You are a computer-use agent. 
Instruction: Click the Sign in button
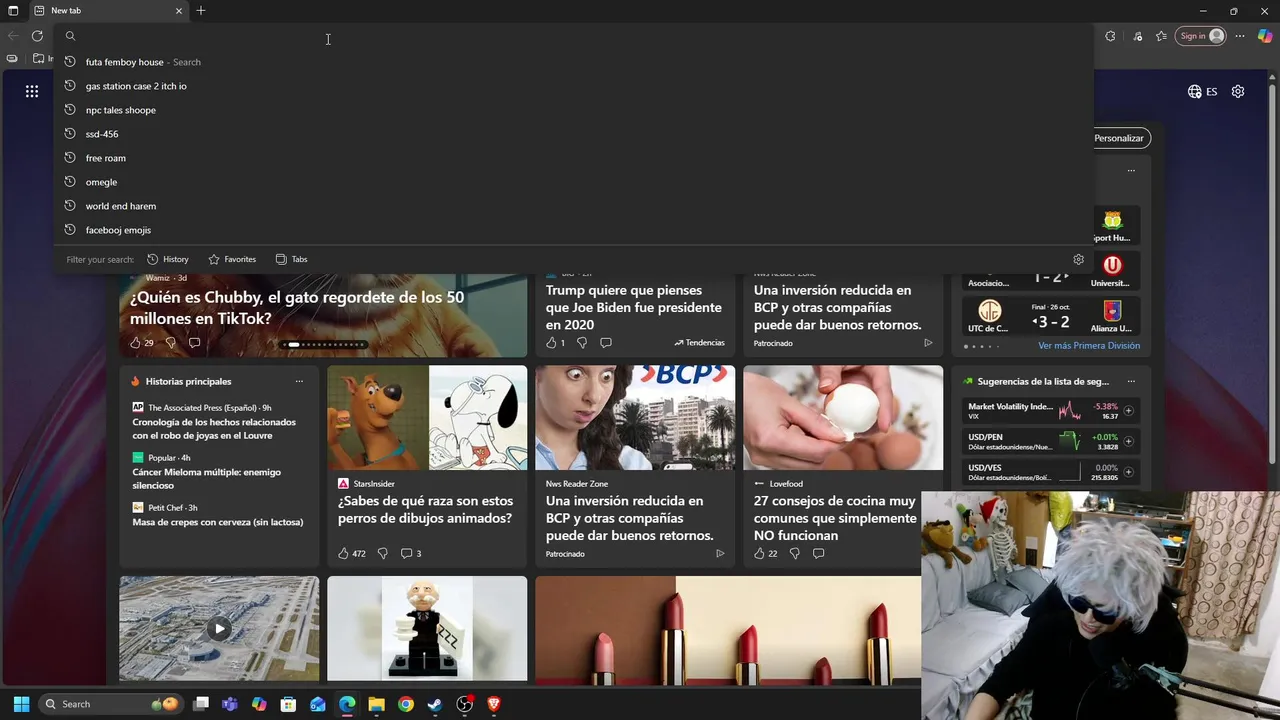tap(1201, 36)
